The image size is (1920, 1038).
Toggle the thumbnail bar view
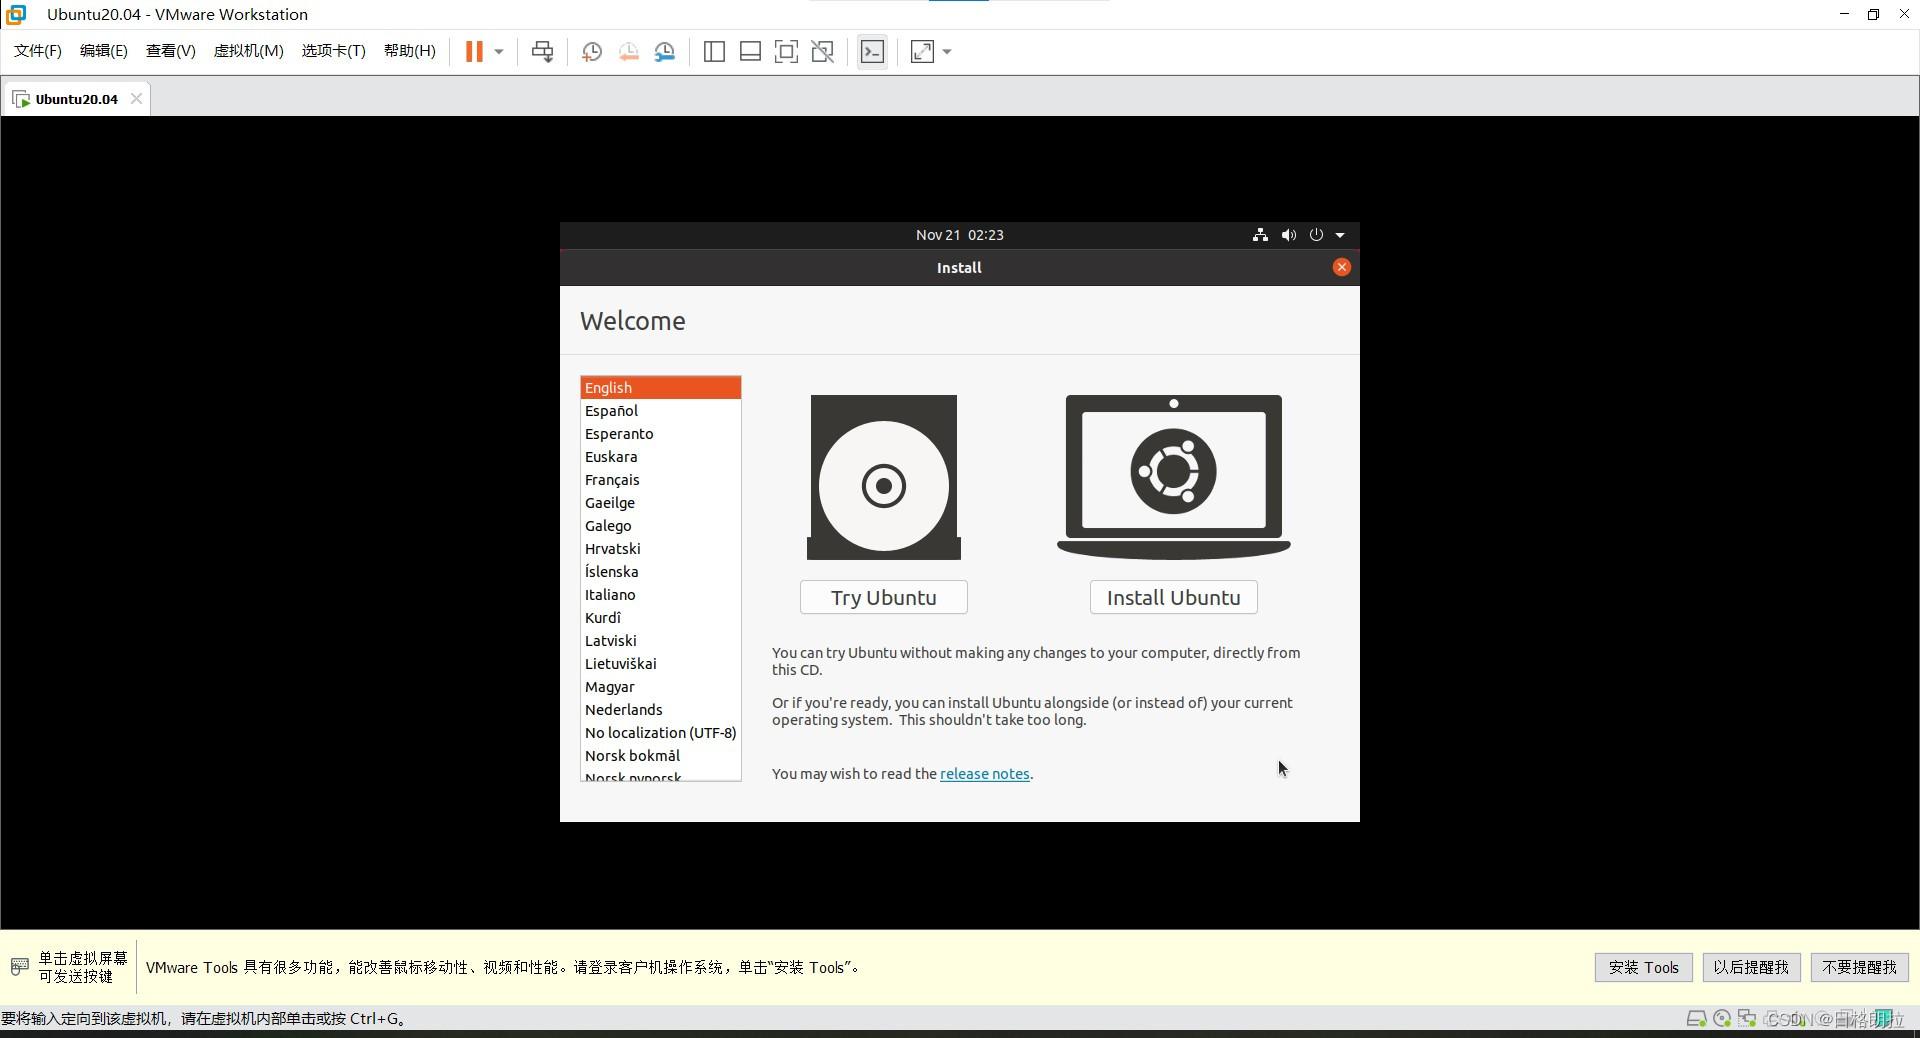[x=751, y=52]
